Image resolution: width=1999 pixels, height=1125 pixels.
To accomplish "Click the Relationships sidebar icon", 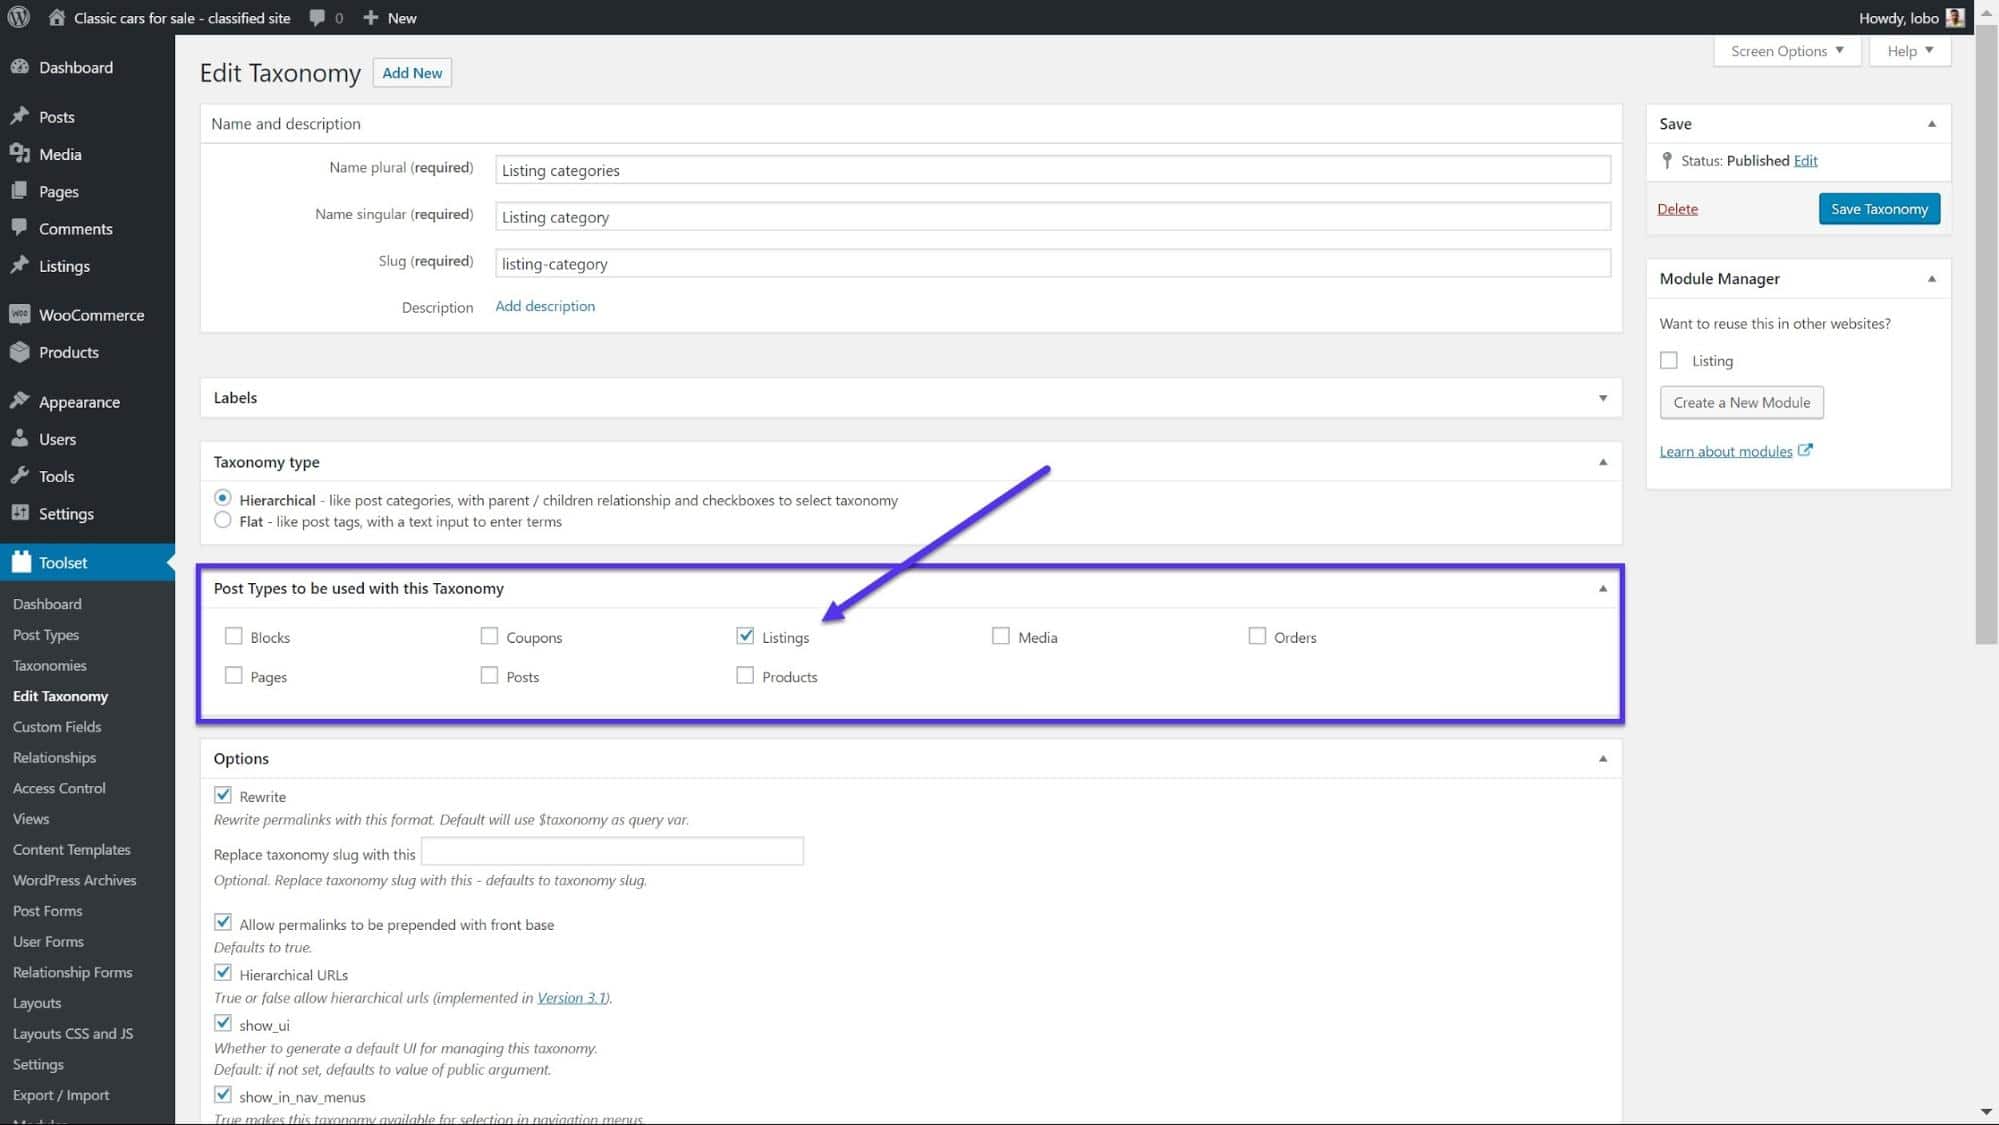I will (54, 757).
